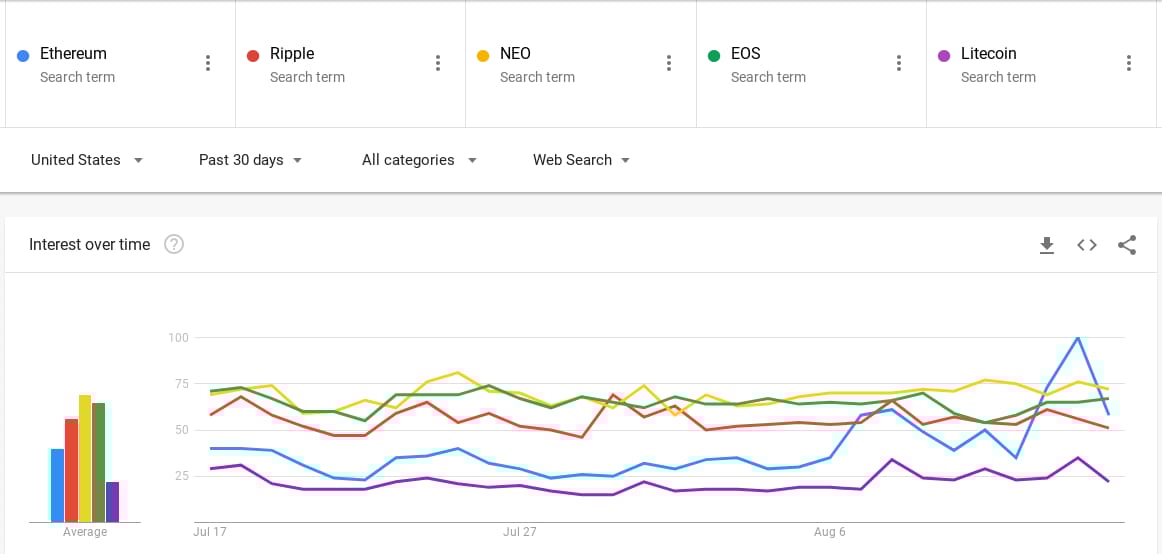Click the Ethereum search term
Viewport: 1162px width, 554px height.
(x=73, y=54)
